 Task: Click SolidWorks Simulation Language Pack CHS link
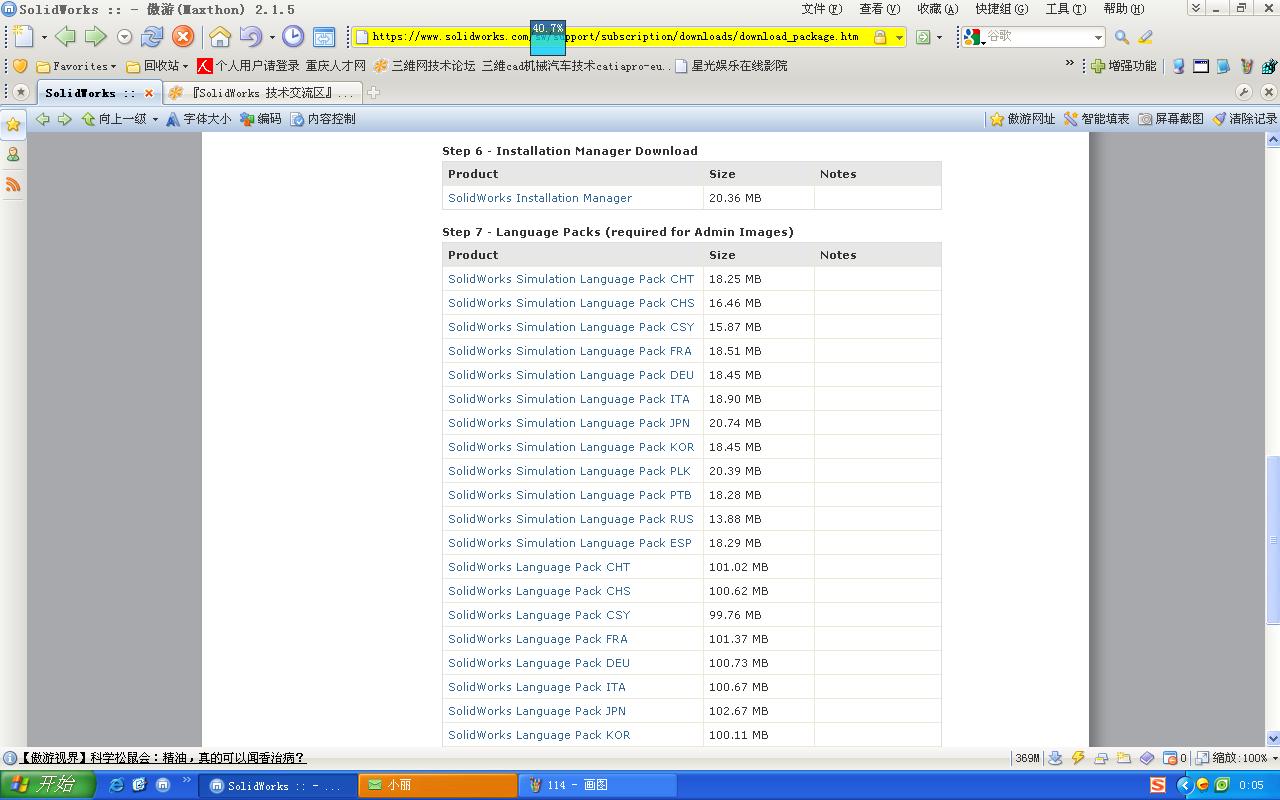point(571,303)
